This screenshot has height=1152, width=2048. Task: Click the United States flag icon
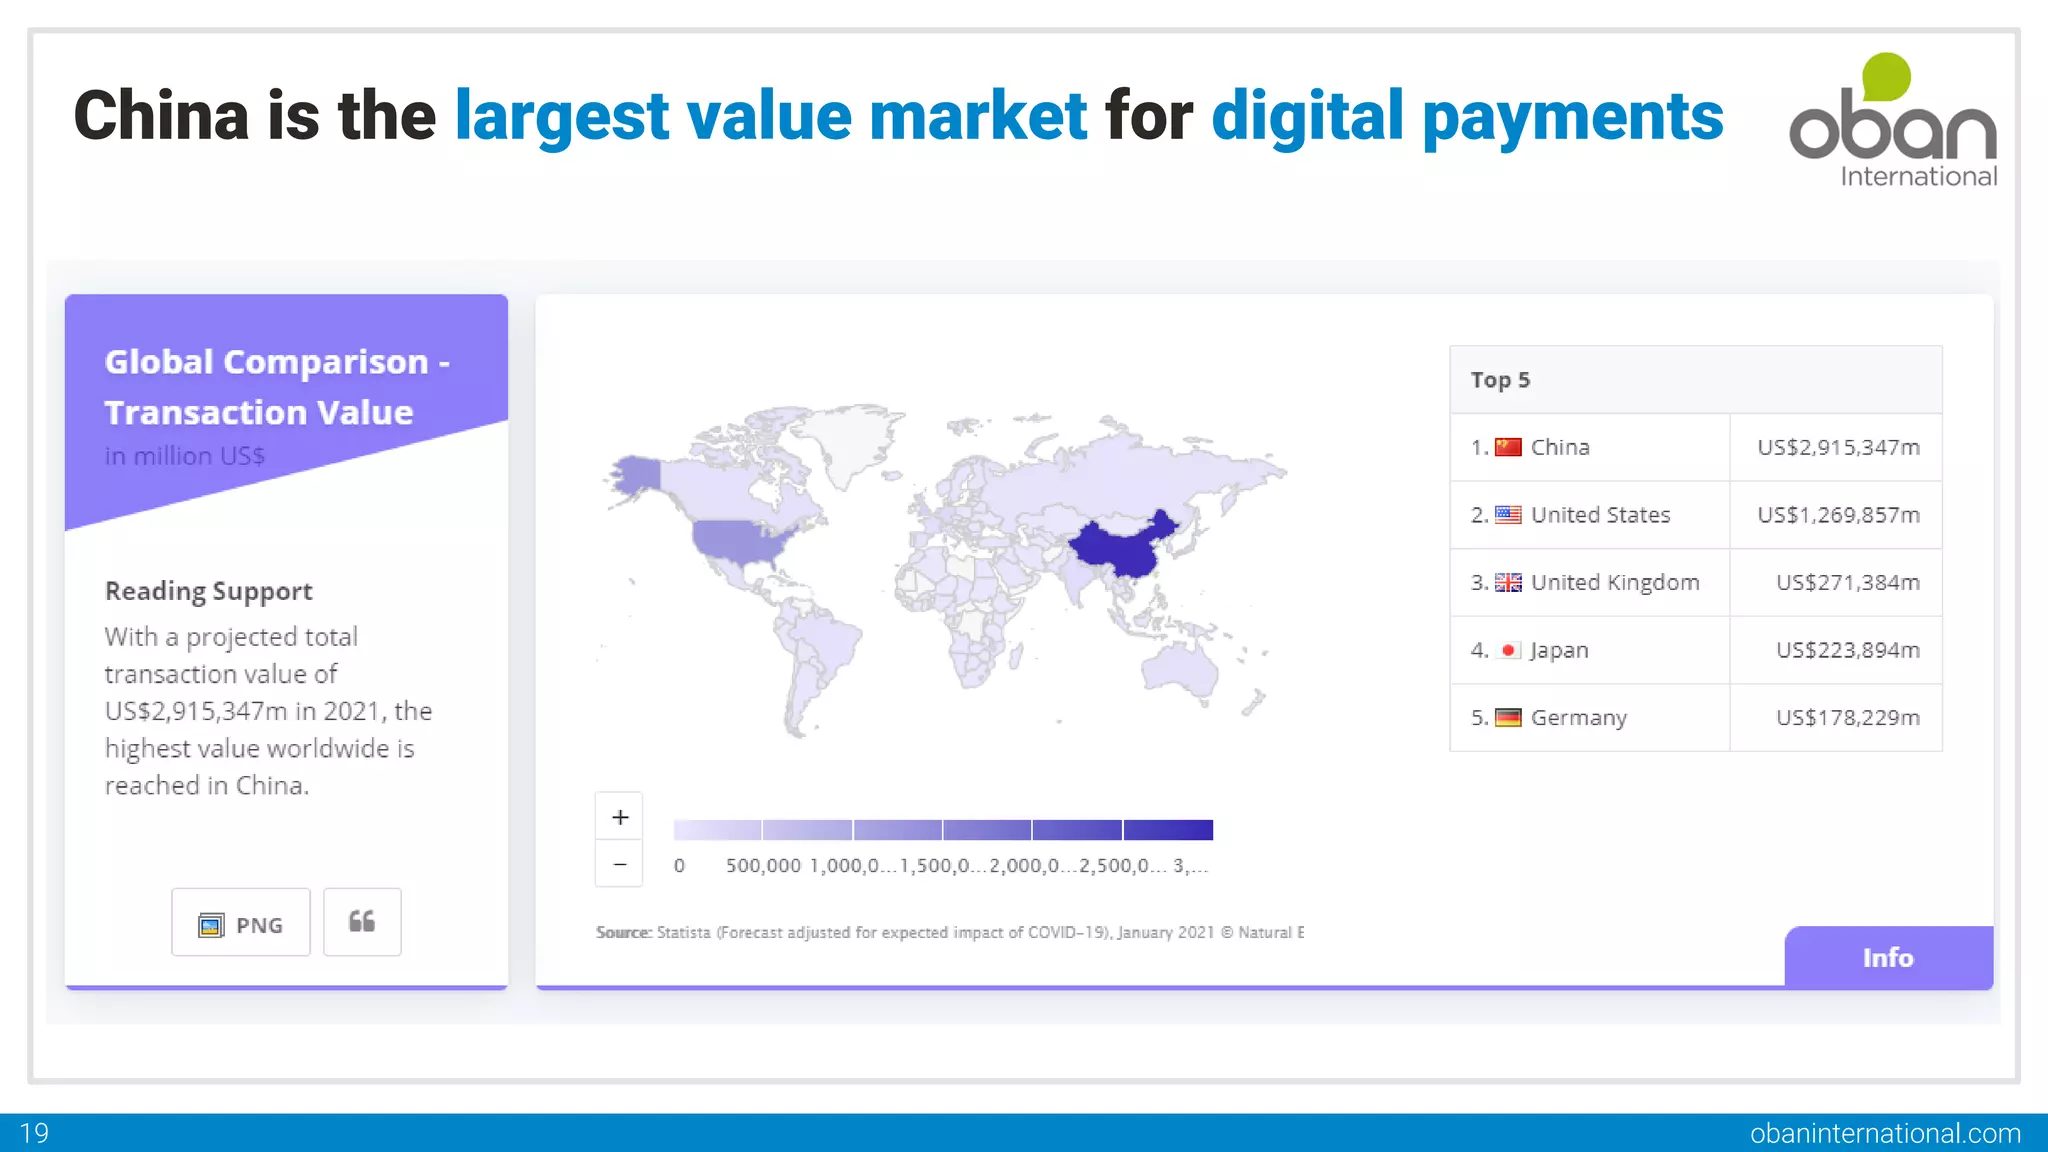pyautogui.click(x=1508, y=515)
